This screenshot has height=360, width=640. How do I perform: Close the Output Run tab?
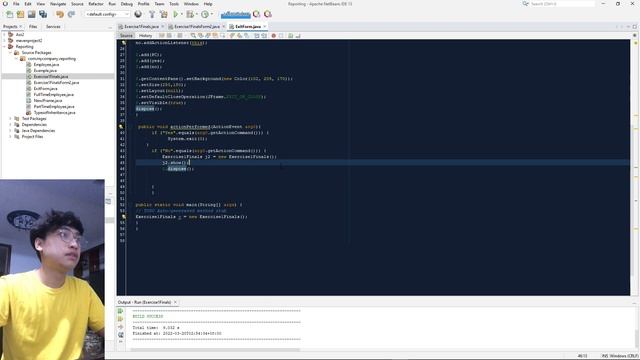coord(176,302)
